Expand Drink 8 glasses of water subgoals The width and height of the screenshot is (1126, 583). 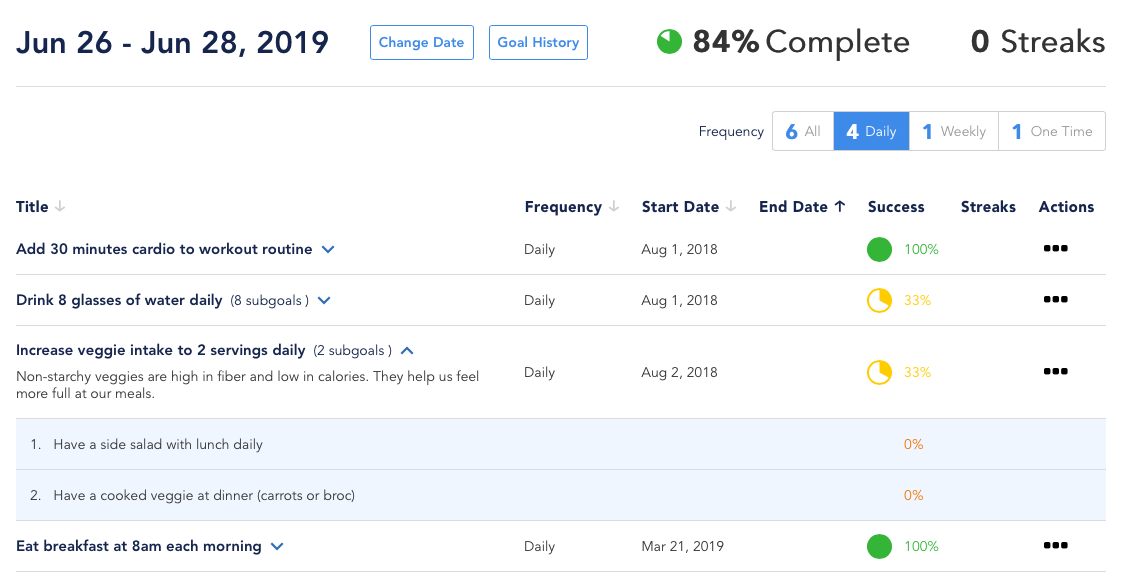[x=323, y=300]
